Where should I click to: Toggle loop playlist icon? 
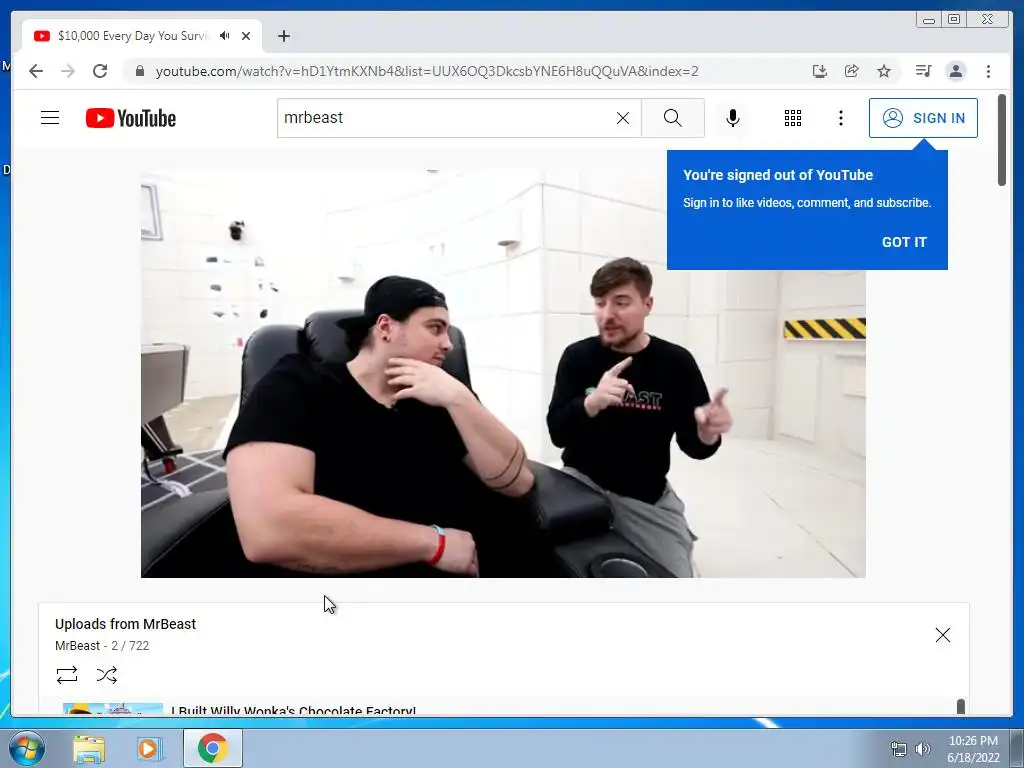(x=67, y=675)
